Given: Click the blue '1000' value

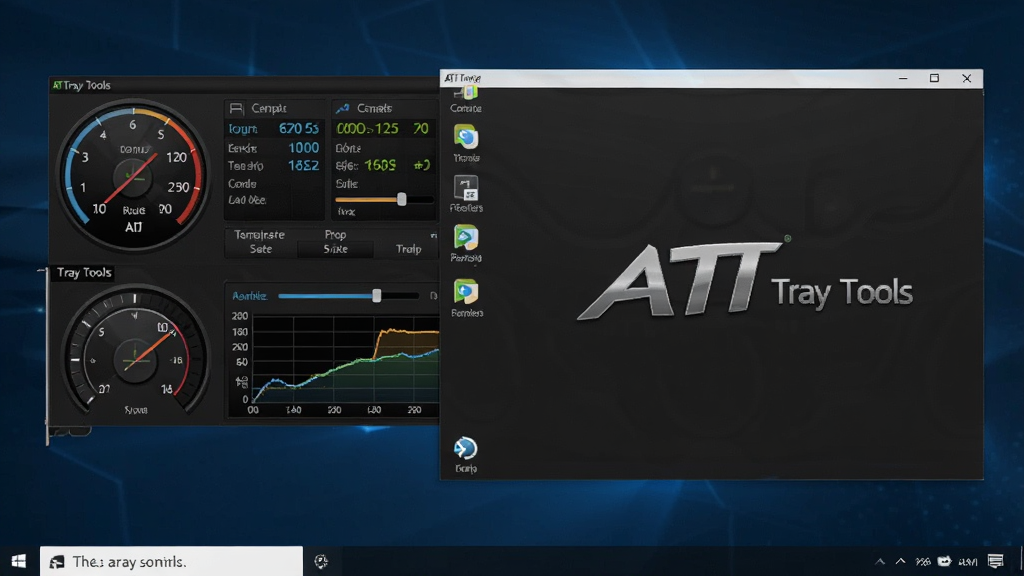Looking at the screenshot, I should (304, 148).
